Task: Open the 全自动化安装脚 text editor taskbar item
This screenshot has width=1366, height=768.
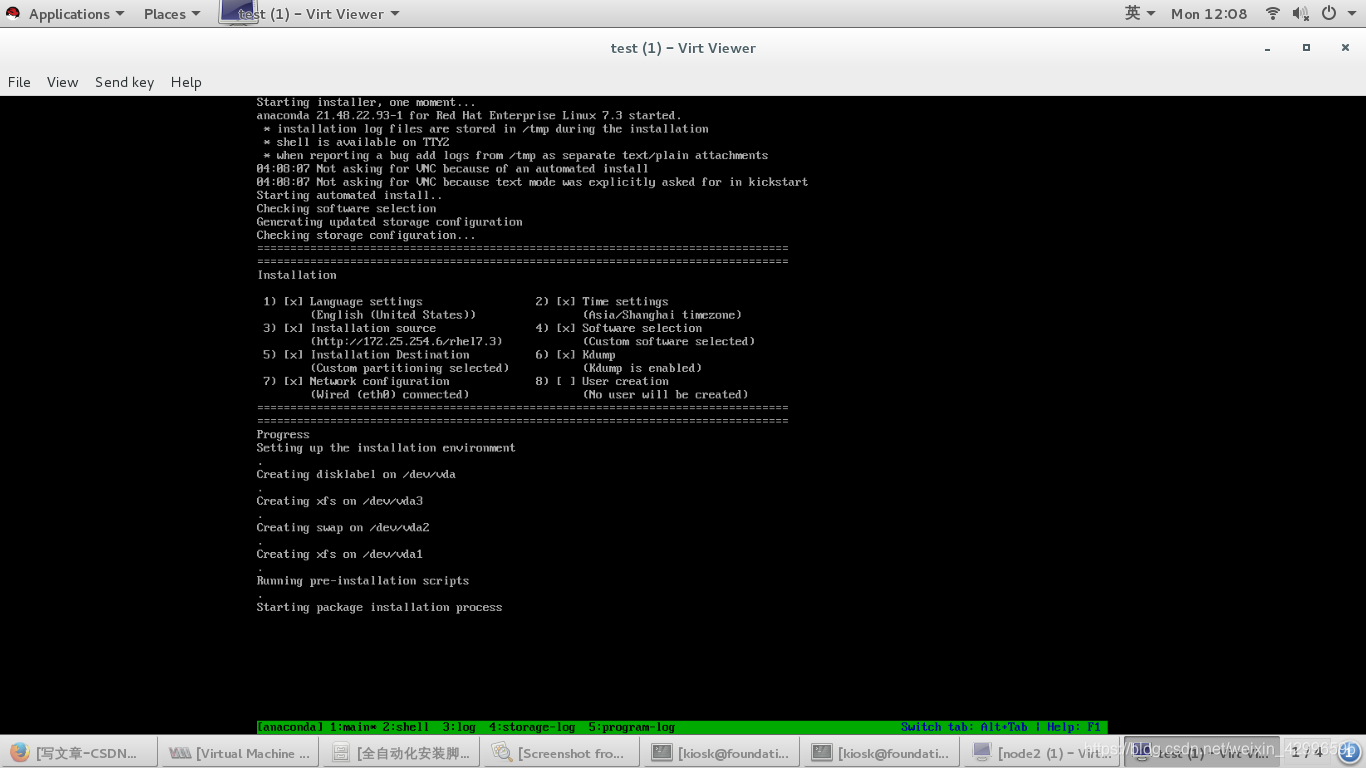Action: (x=400, y=753)
